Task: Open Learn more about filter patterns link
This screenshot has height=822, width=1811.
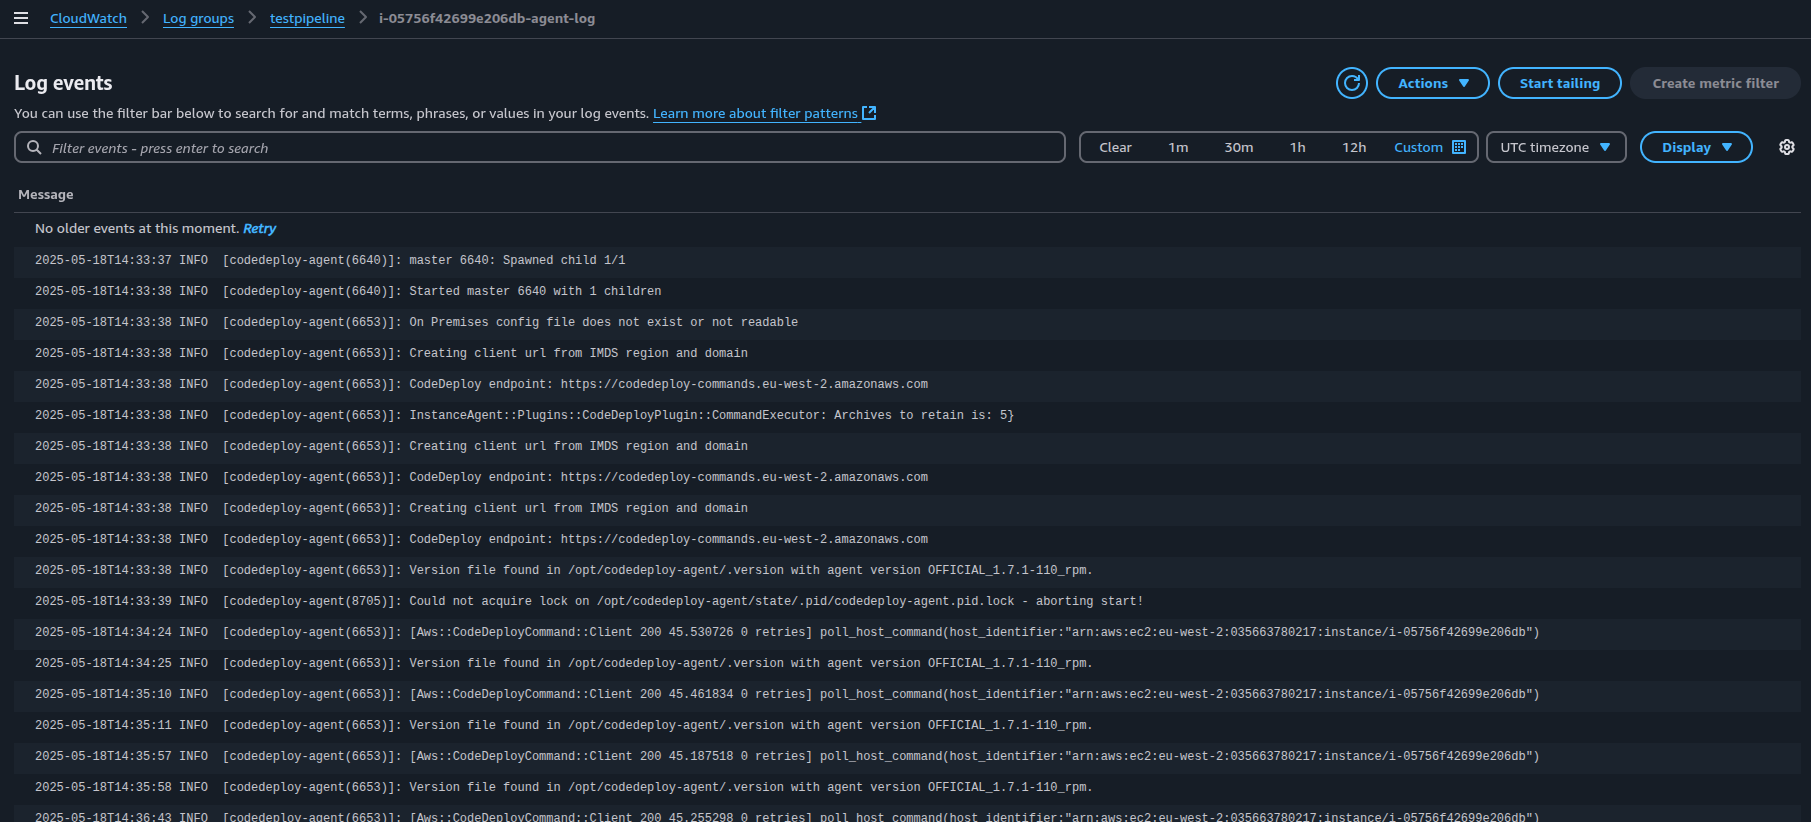Action: [755, 113]
